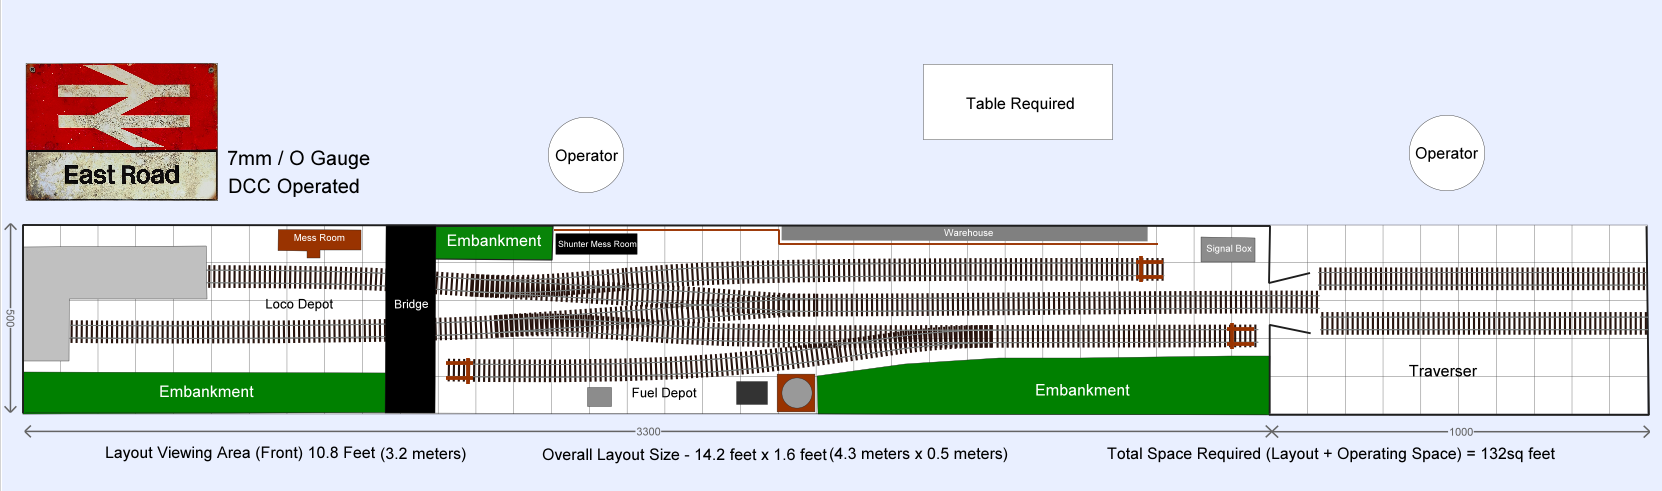The image size is (1662, 491).
Task: Click the Loco Depot label
Action: click(x=299, y=304)
